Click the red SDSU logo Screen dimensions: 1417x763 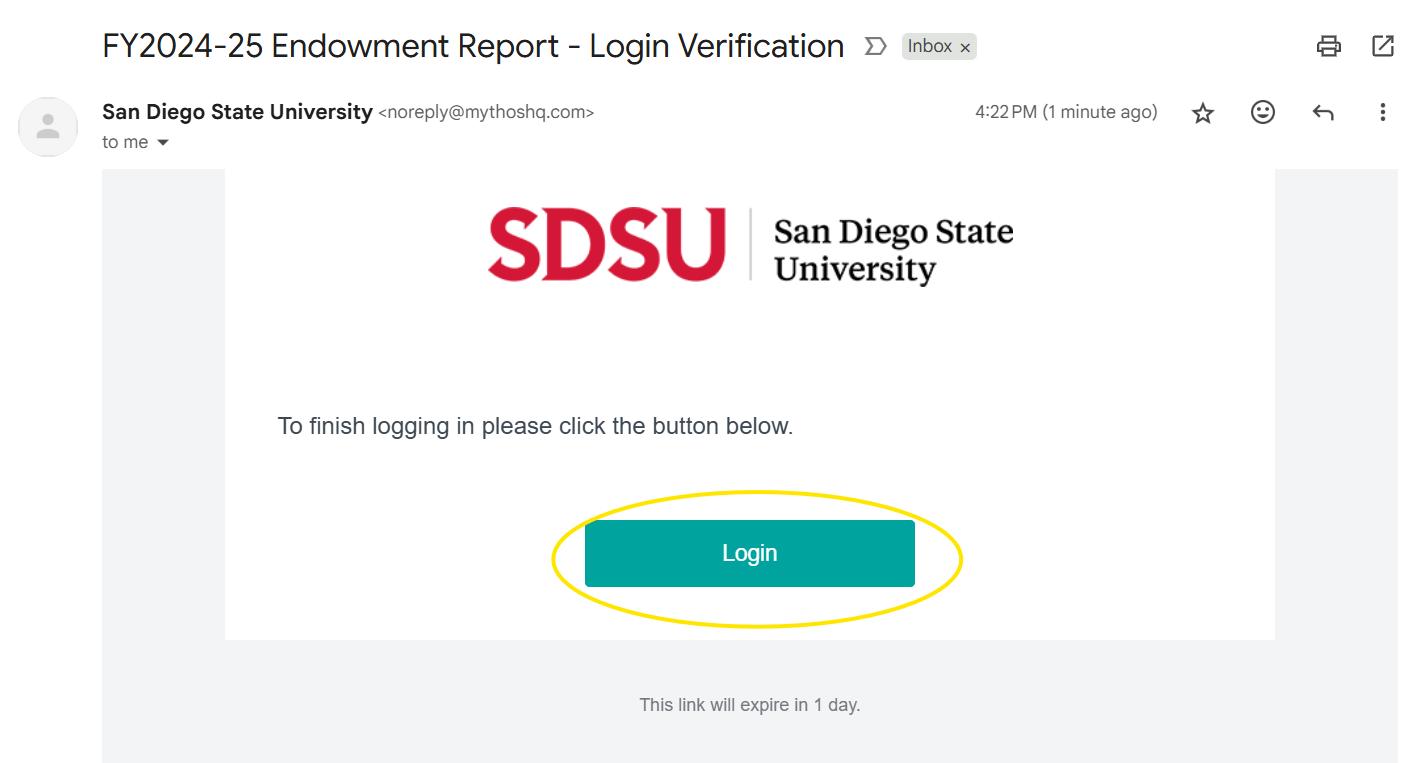point(607,245)
